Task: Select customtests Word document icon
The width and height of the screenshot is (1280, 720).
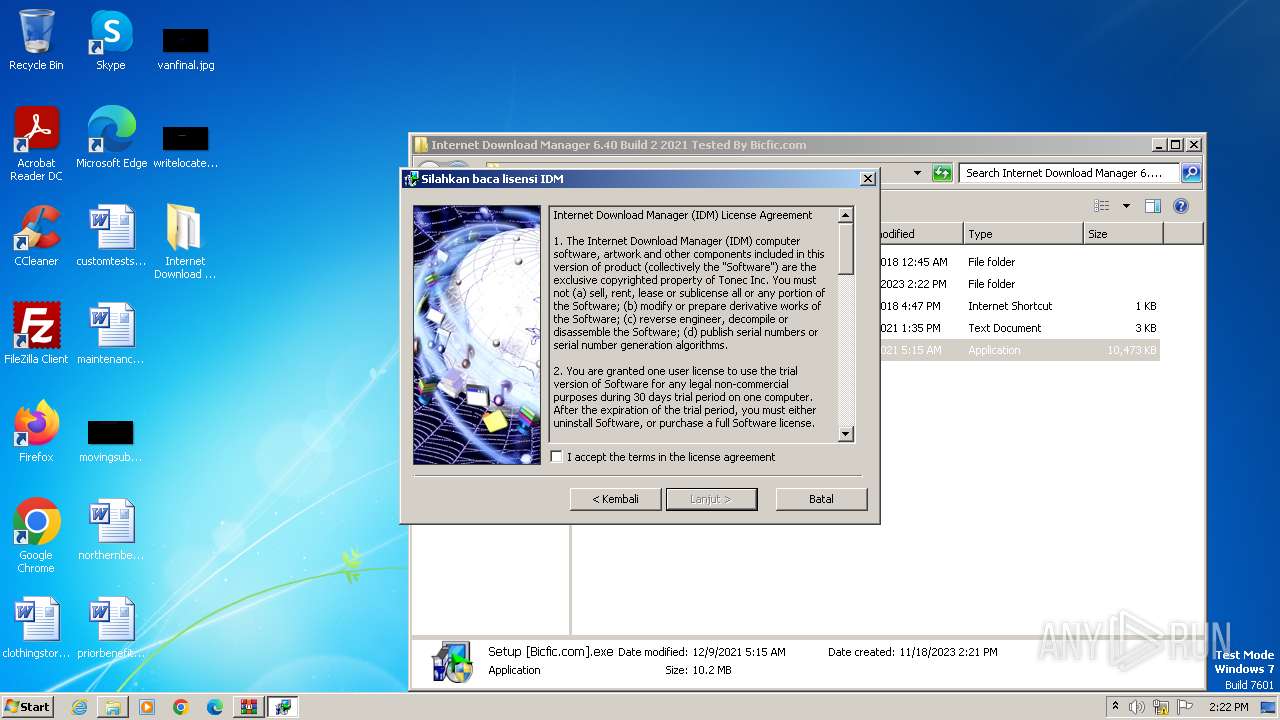Action: [x=110, y=236]
